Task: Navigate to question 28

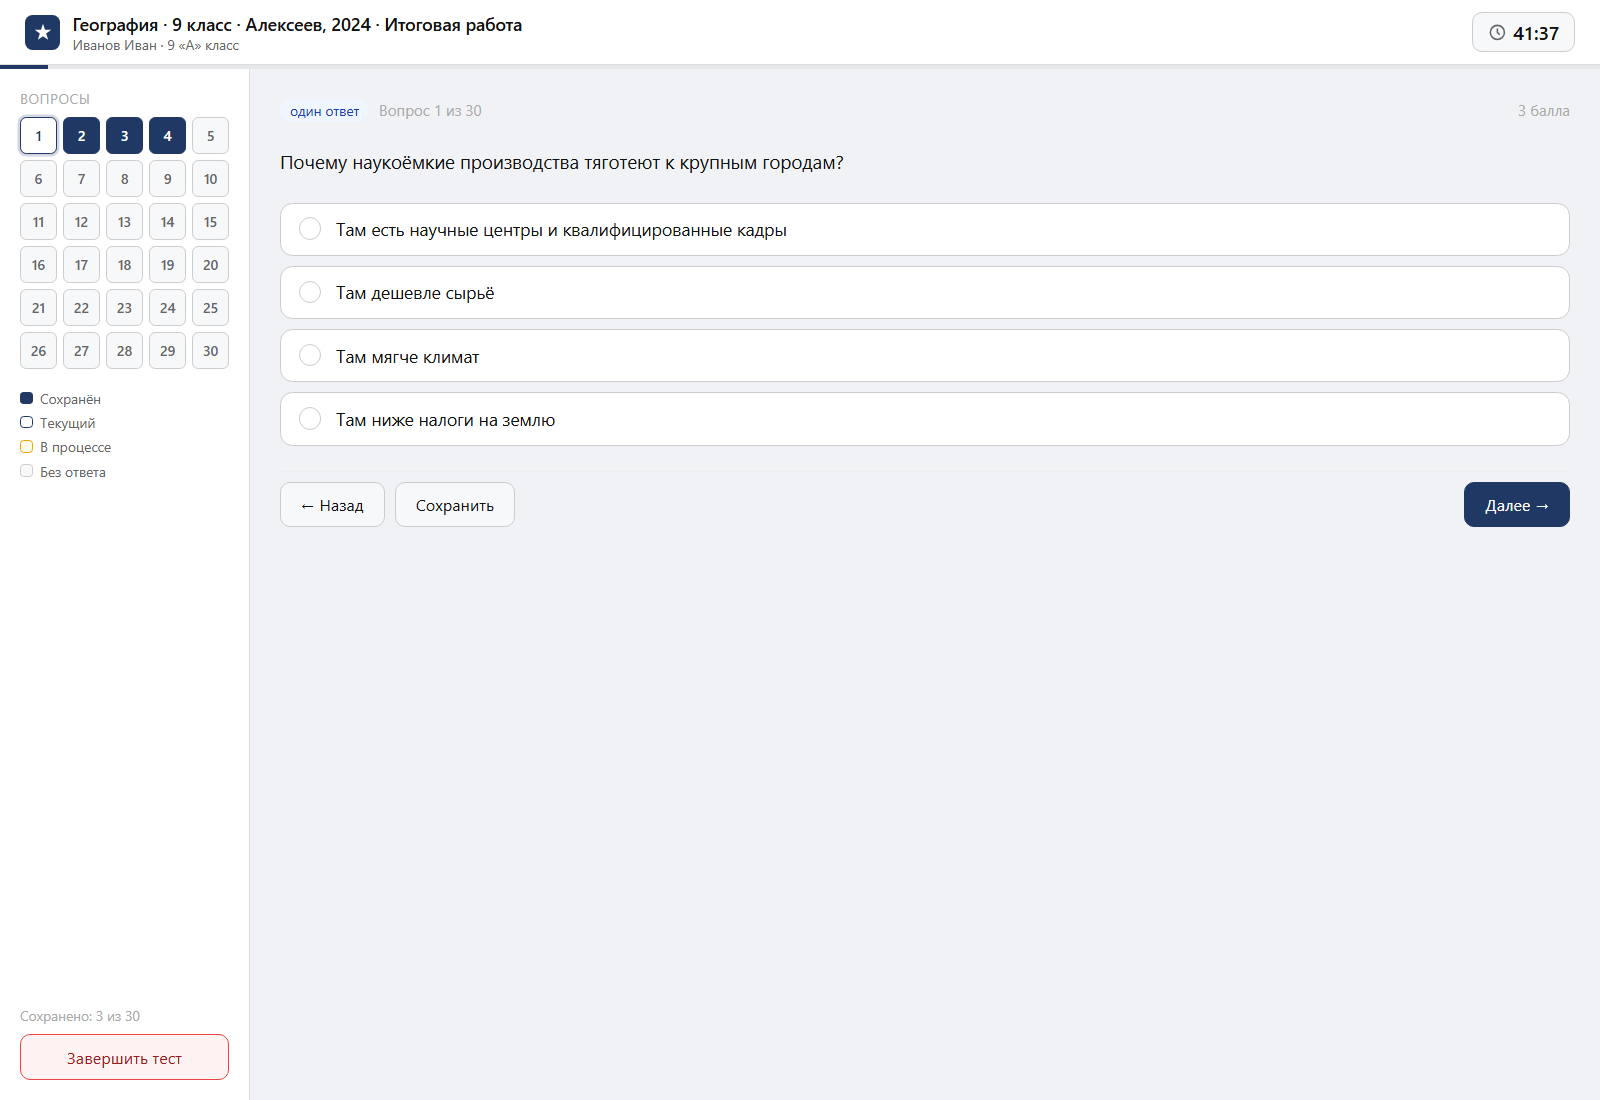Action: 124,351
